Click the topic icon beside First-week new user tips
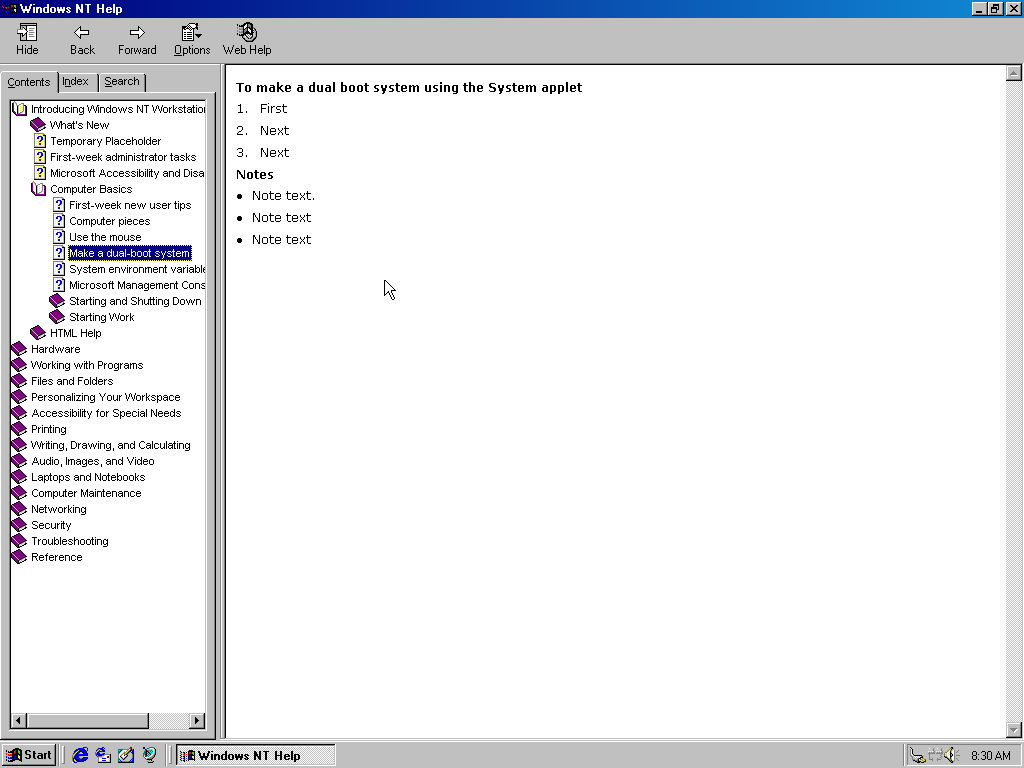 point(59,205)
